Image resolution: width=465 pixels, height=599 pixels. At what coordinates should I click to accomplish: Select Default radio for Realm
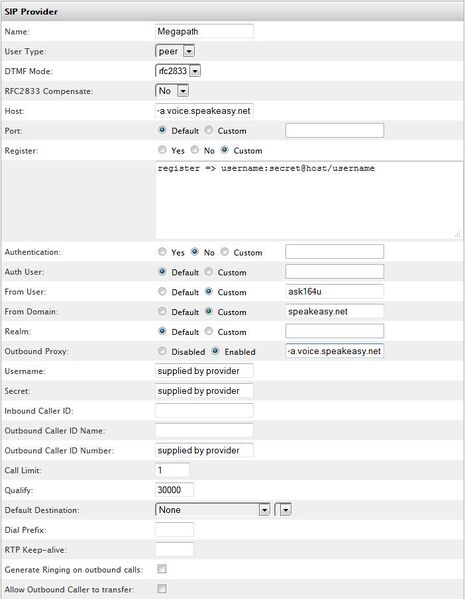pyautogui.click(x=162, y=331)
